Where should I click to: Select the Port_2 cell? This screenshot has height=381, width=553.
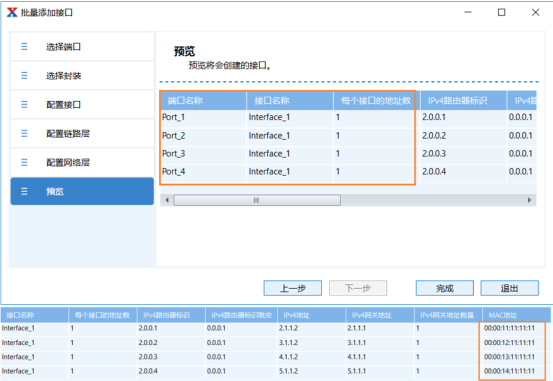coord(203,135)
